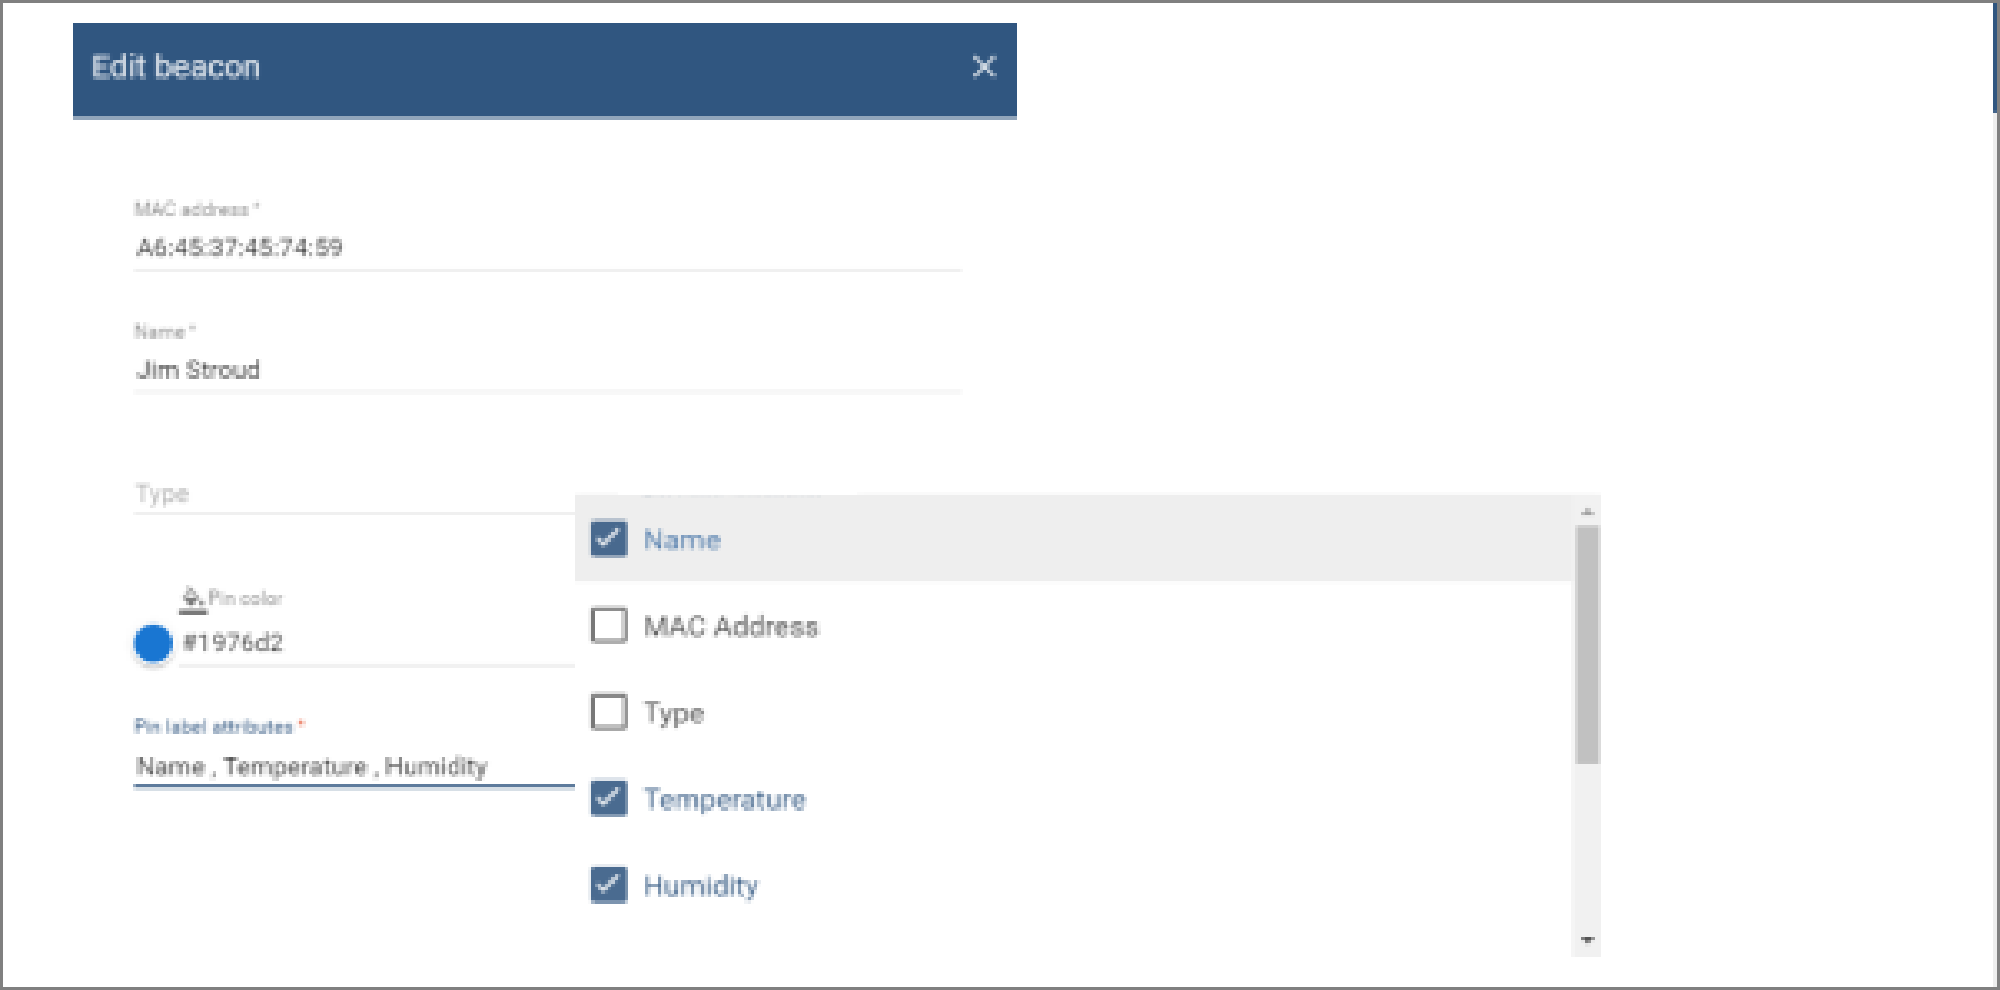Select the MAC Address option label

click(x=731, y=627)
